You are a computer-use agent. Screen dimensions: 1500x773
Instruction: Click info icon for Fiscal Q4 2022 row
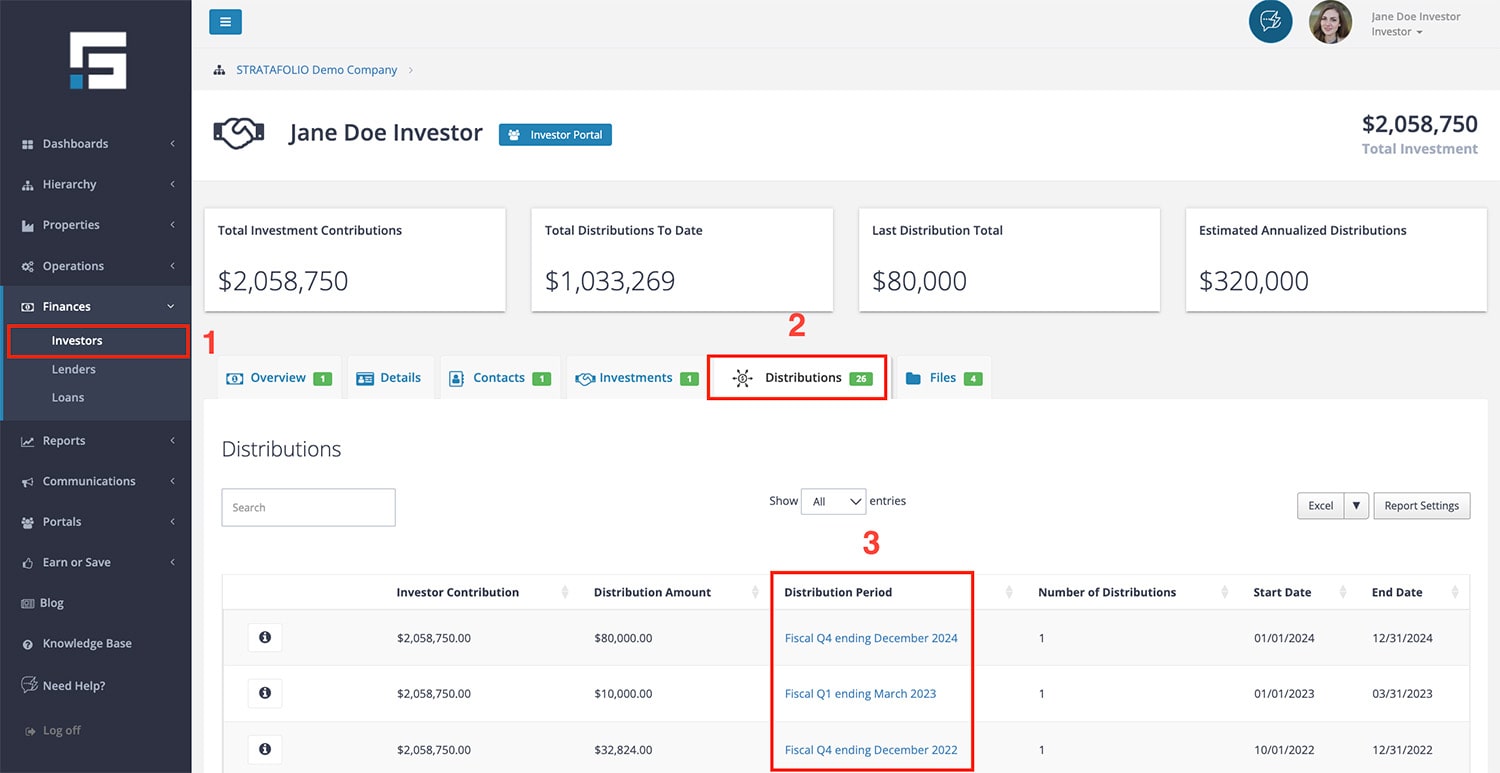[x=265, y=749]
